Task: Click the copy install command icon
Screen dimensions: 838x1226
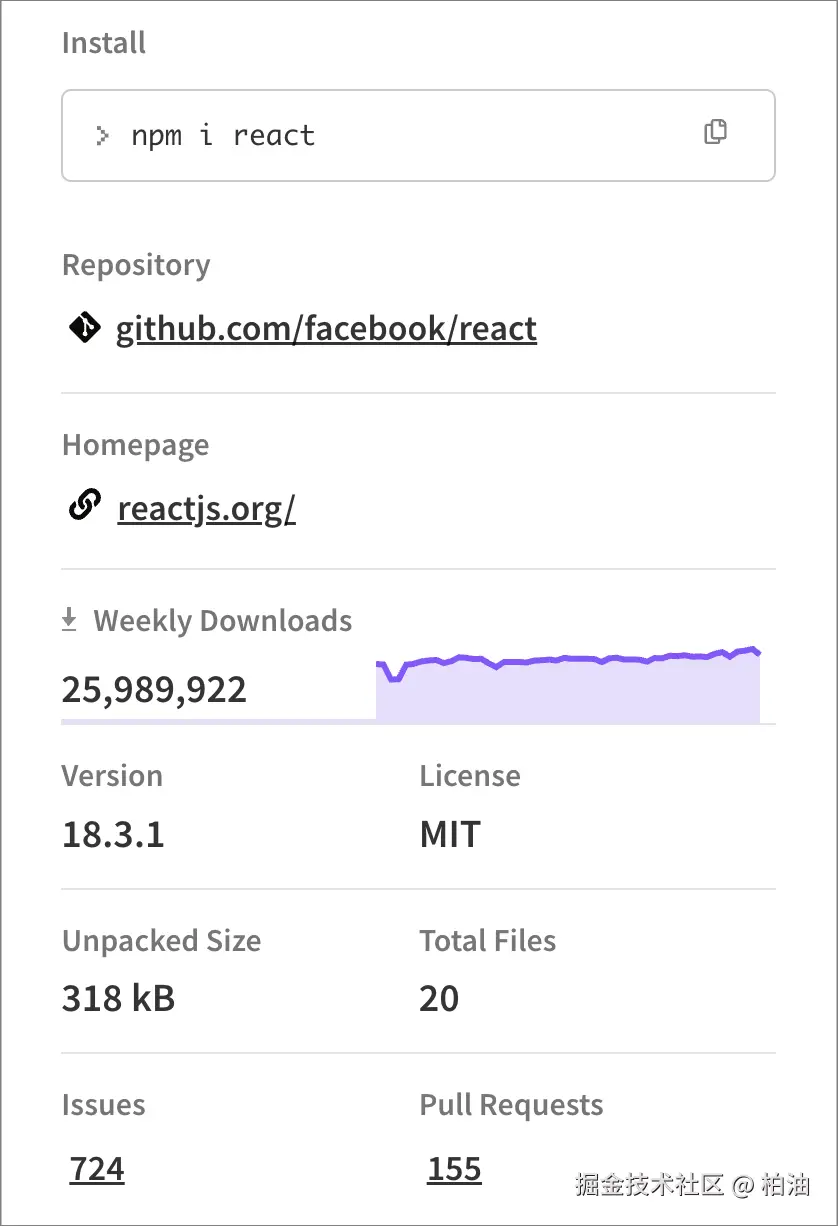Action: tap(715, 132)
